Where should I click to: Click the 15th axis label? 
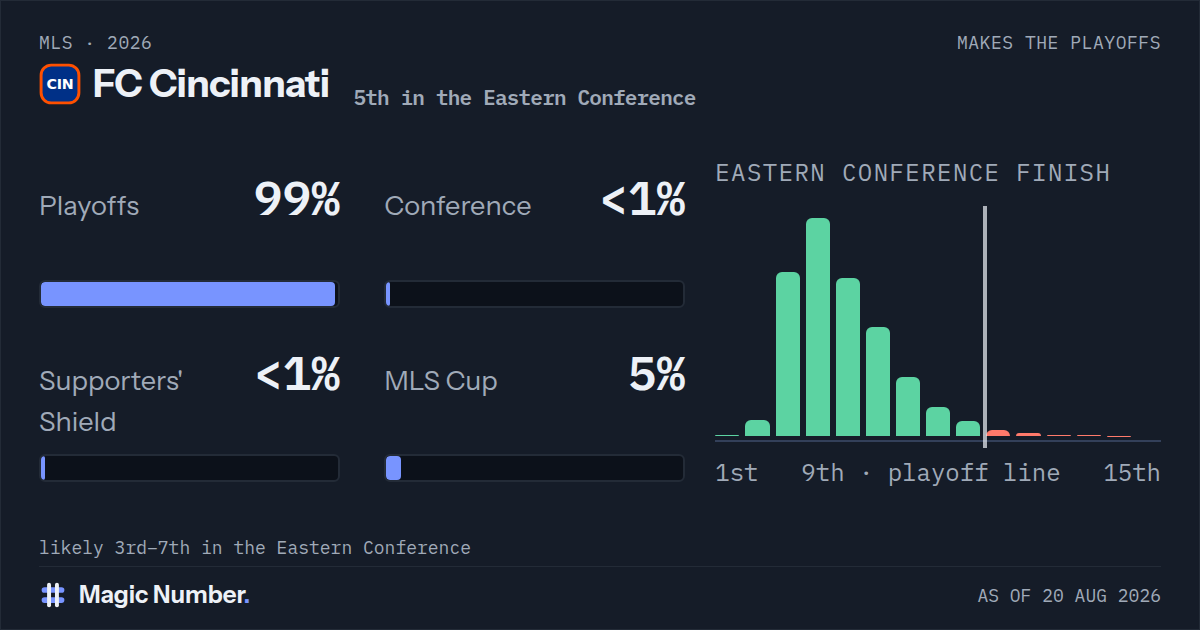(1132, 473)
